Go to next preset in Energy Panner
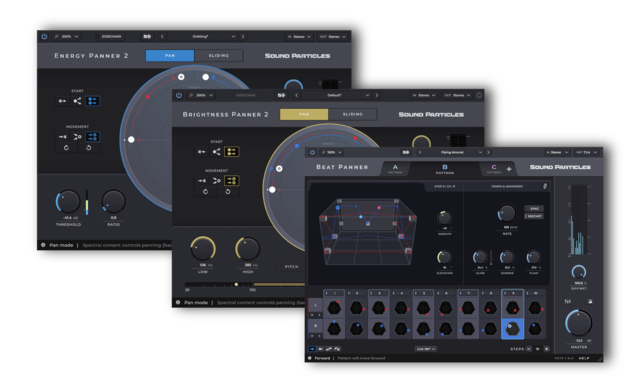Screen dimensions: 640x377 (243, 36)
